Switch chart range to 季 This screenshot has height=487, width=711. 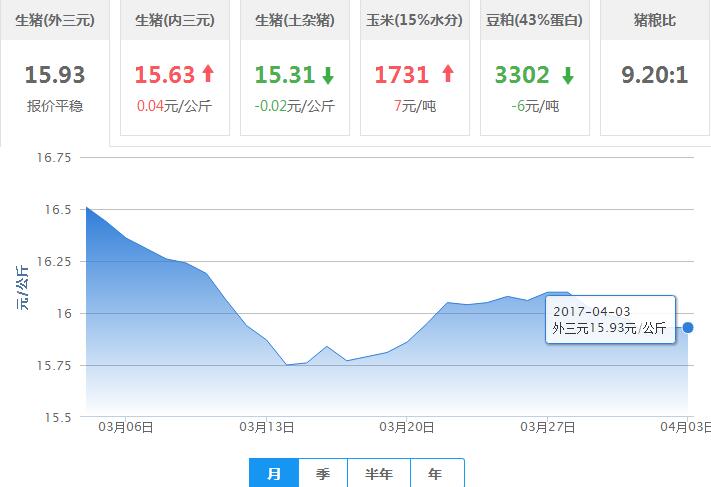[323, 474]
